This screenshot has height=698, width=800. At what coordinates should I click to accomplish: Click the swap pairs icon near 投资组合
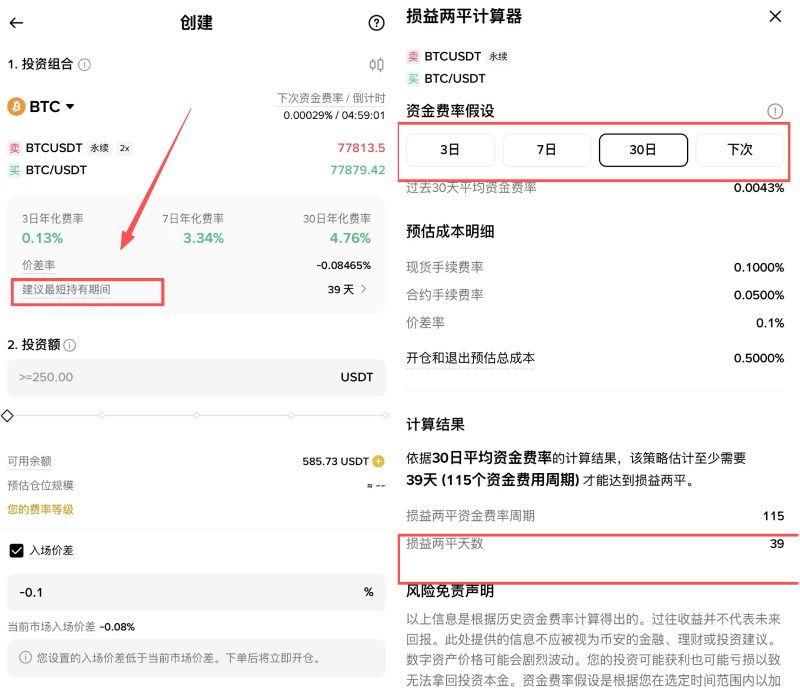coord(376,63)
